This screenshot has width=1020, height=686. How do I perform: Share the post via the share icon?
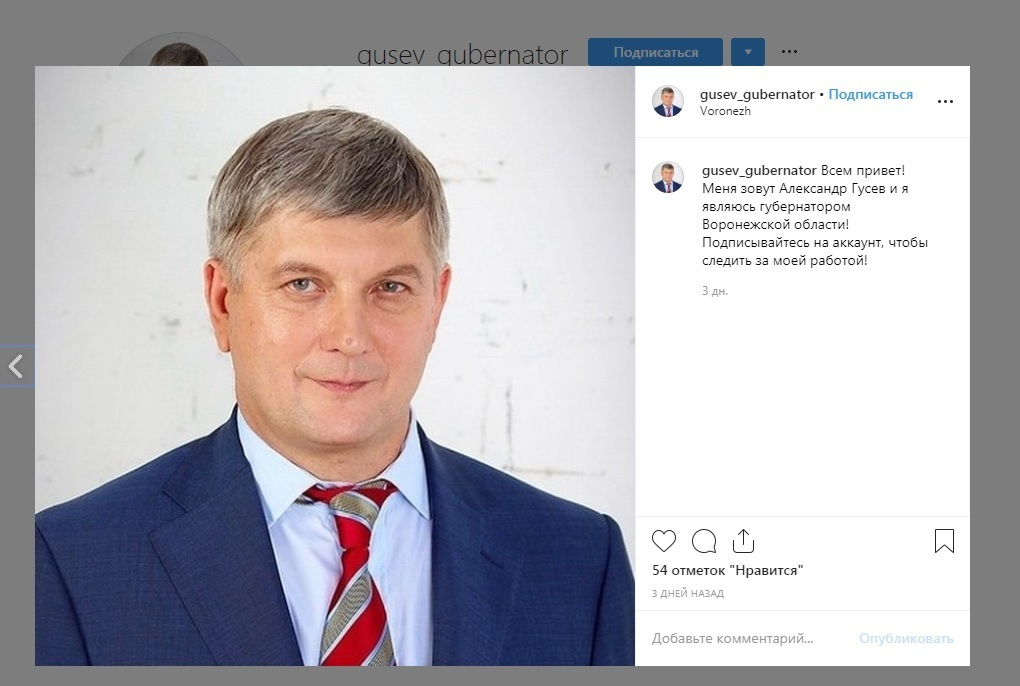tap(743, 540)
